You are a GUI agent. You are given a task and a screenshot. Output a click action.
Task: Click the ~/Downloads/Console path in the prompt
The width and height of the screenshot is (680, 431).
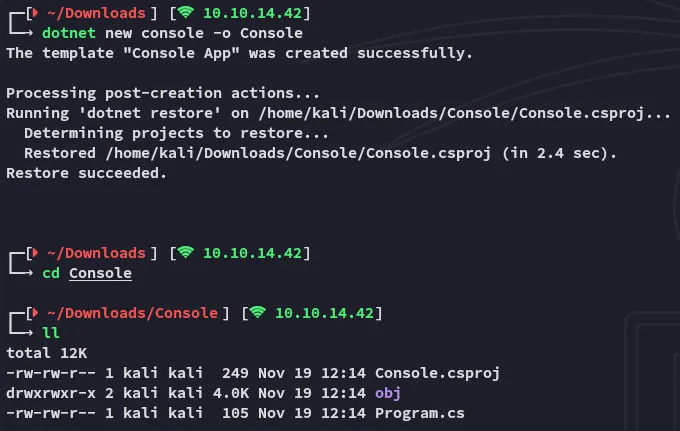[133, 312]
